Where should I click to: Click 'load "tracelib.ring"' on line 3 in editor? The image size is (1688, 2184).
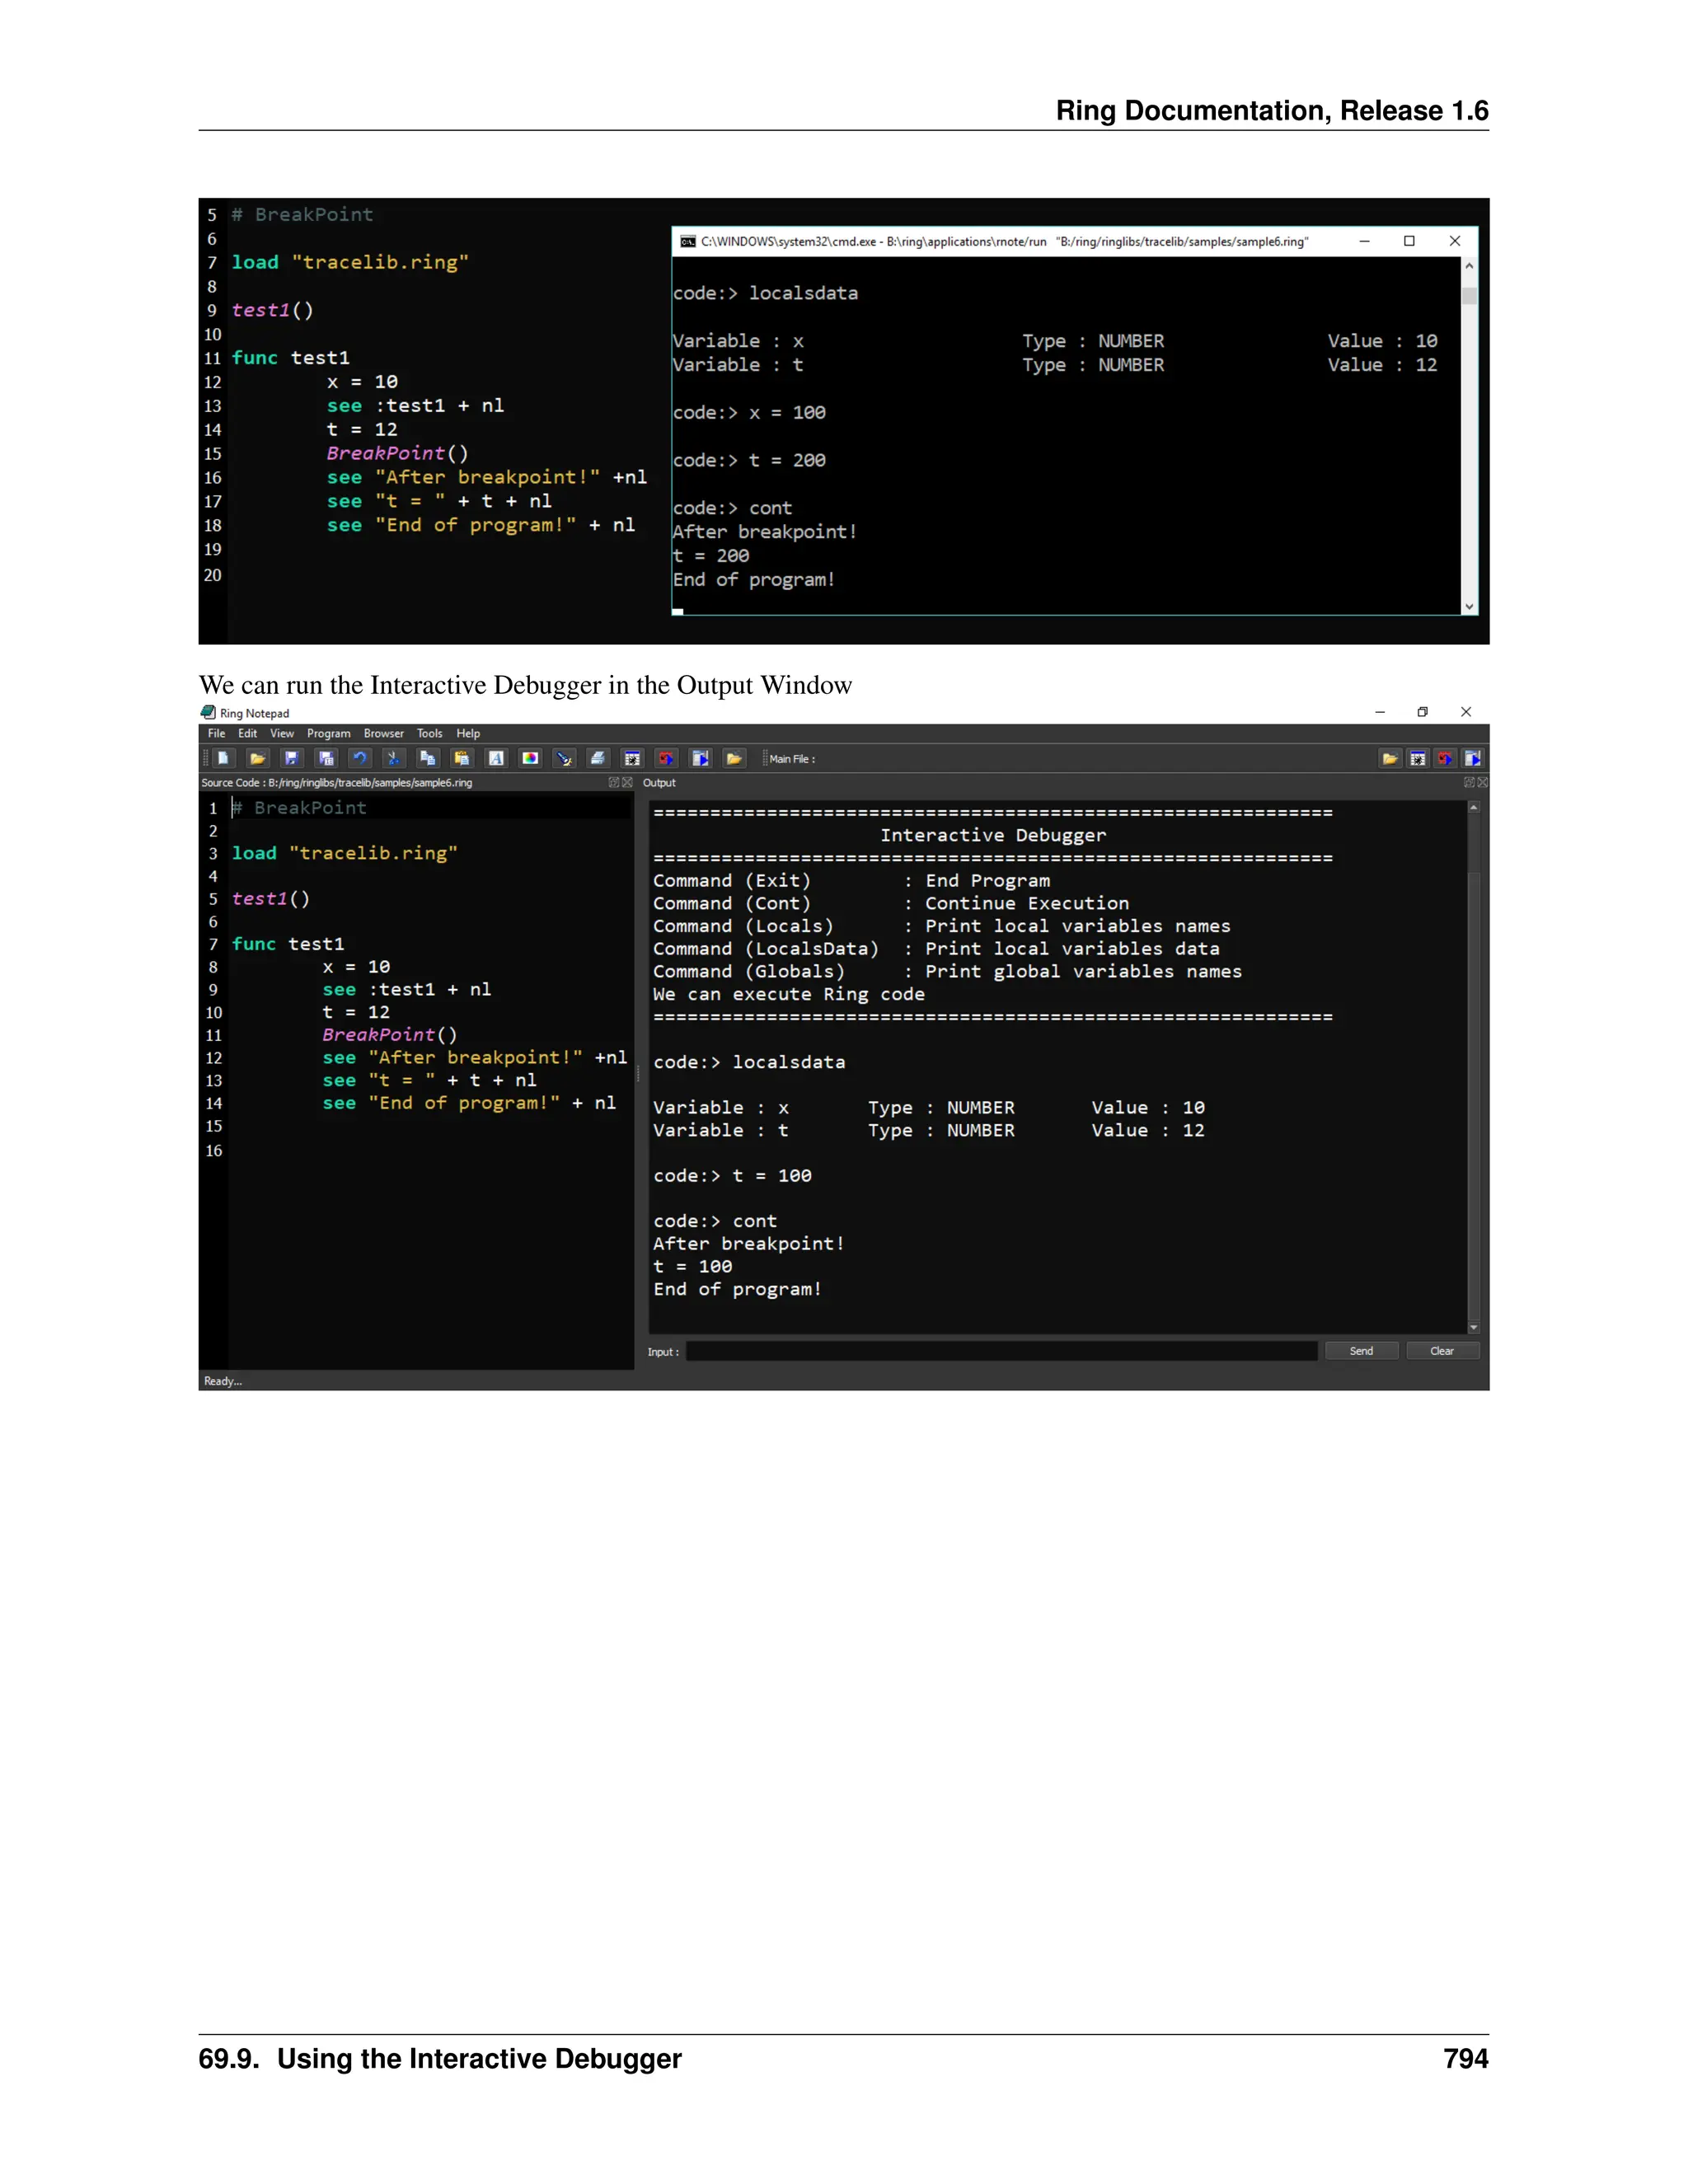pos(345,853)
